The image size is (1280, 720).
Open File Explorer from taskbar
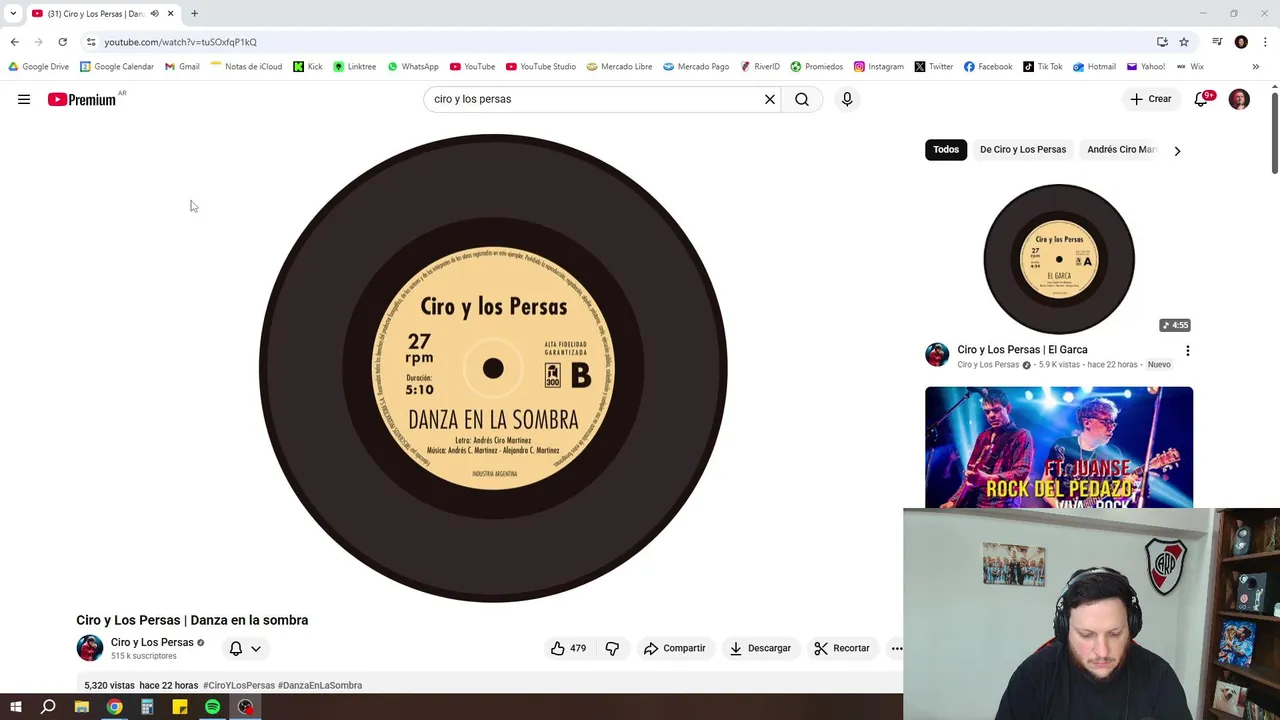(82, 707)
